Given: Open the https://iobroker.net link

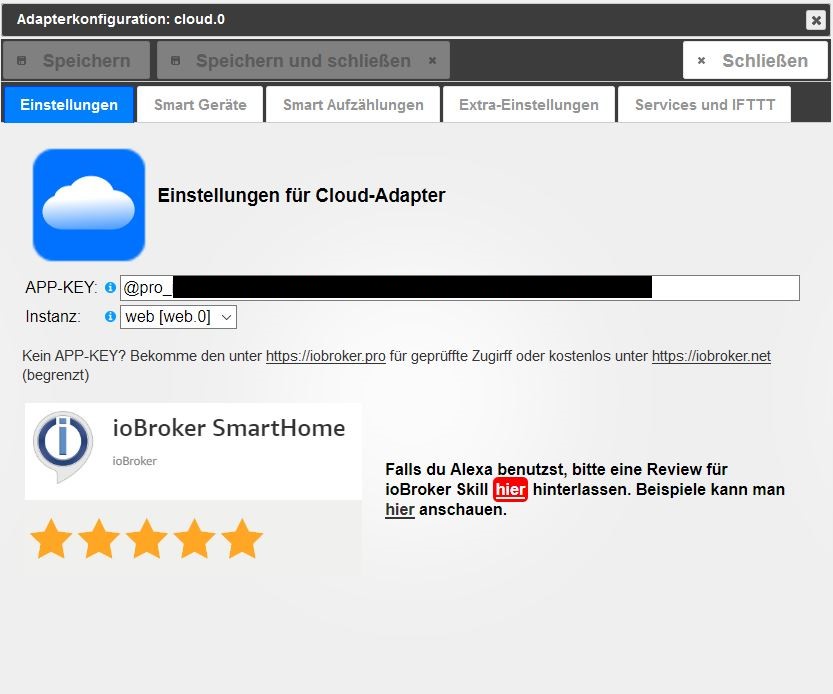Looking at the screenshot, I should [711, 356].
